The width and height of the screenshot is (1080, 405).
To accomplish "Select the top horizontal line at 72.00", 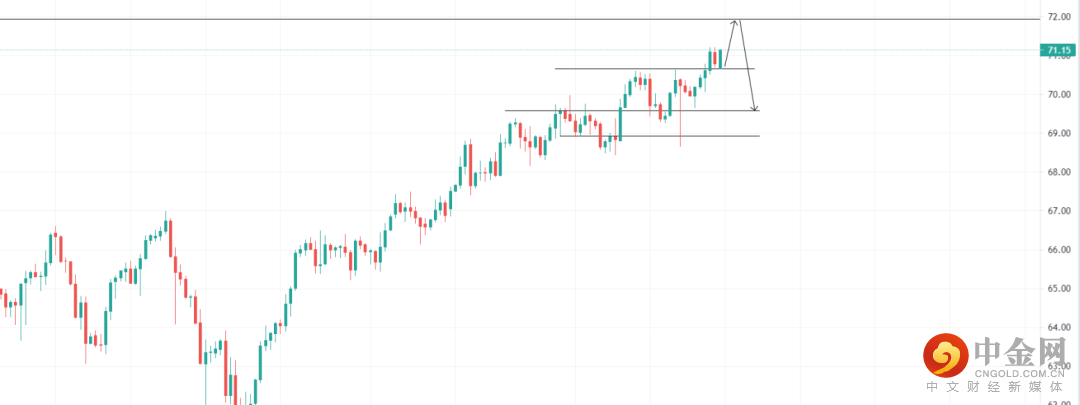I will [400, 19].
